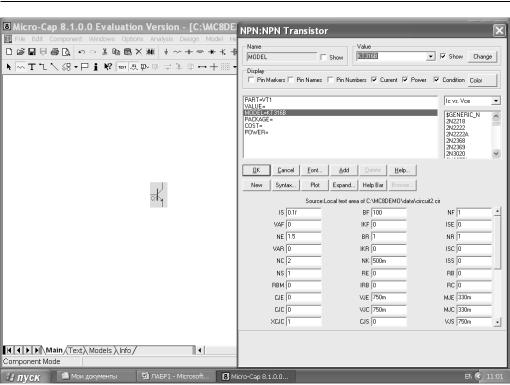Select the Resistor component icon
This screenshot has width=510, height=385.
point(177,52)
